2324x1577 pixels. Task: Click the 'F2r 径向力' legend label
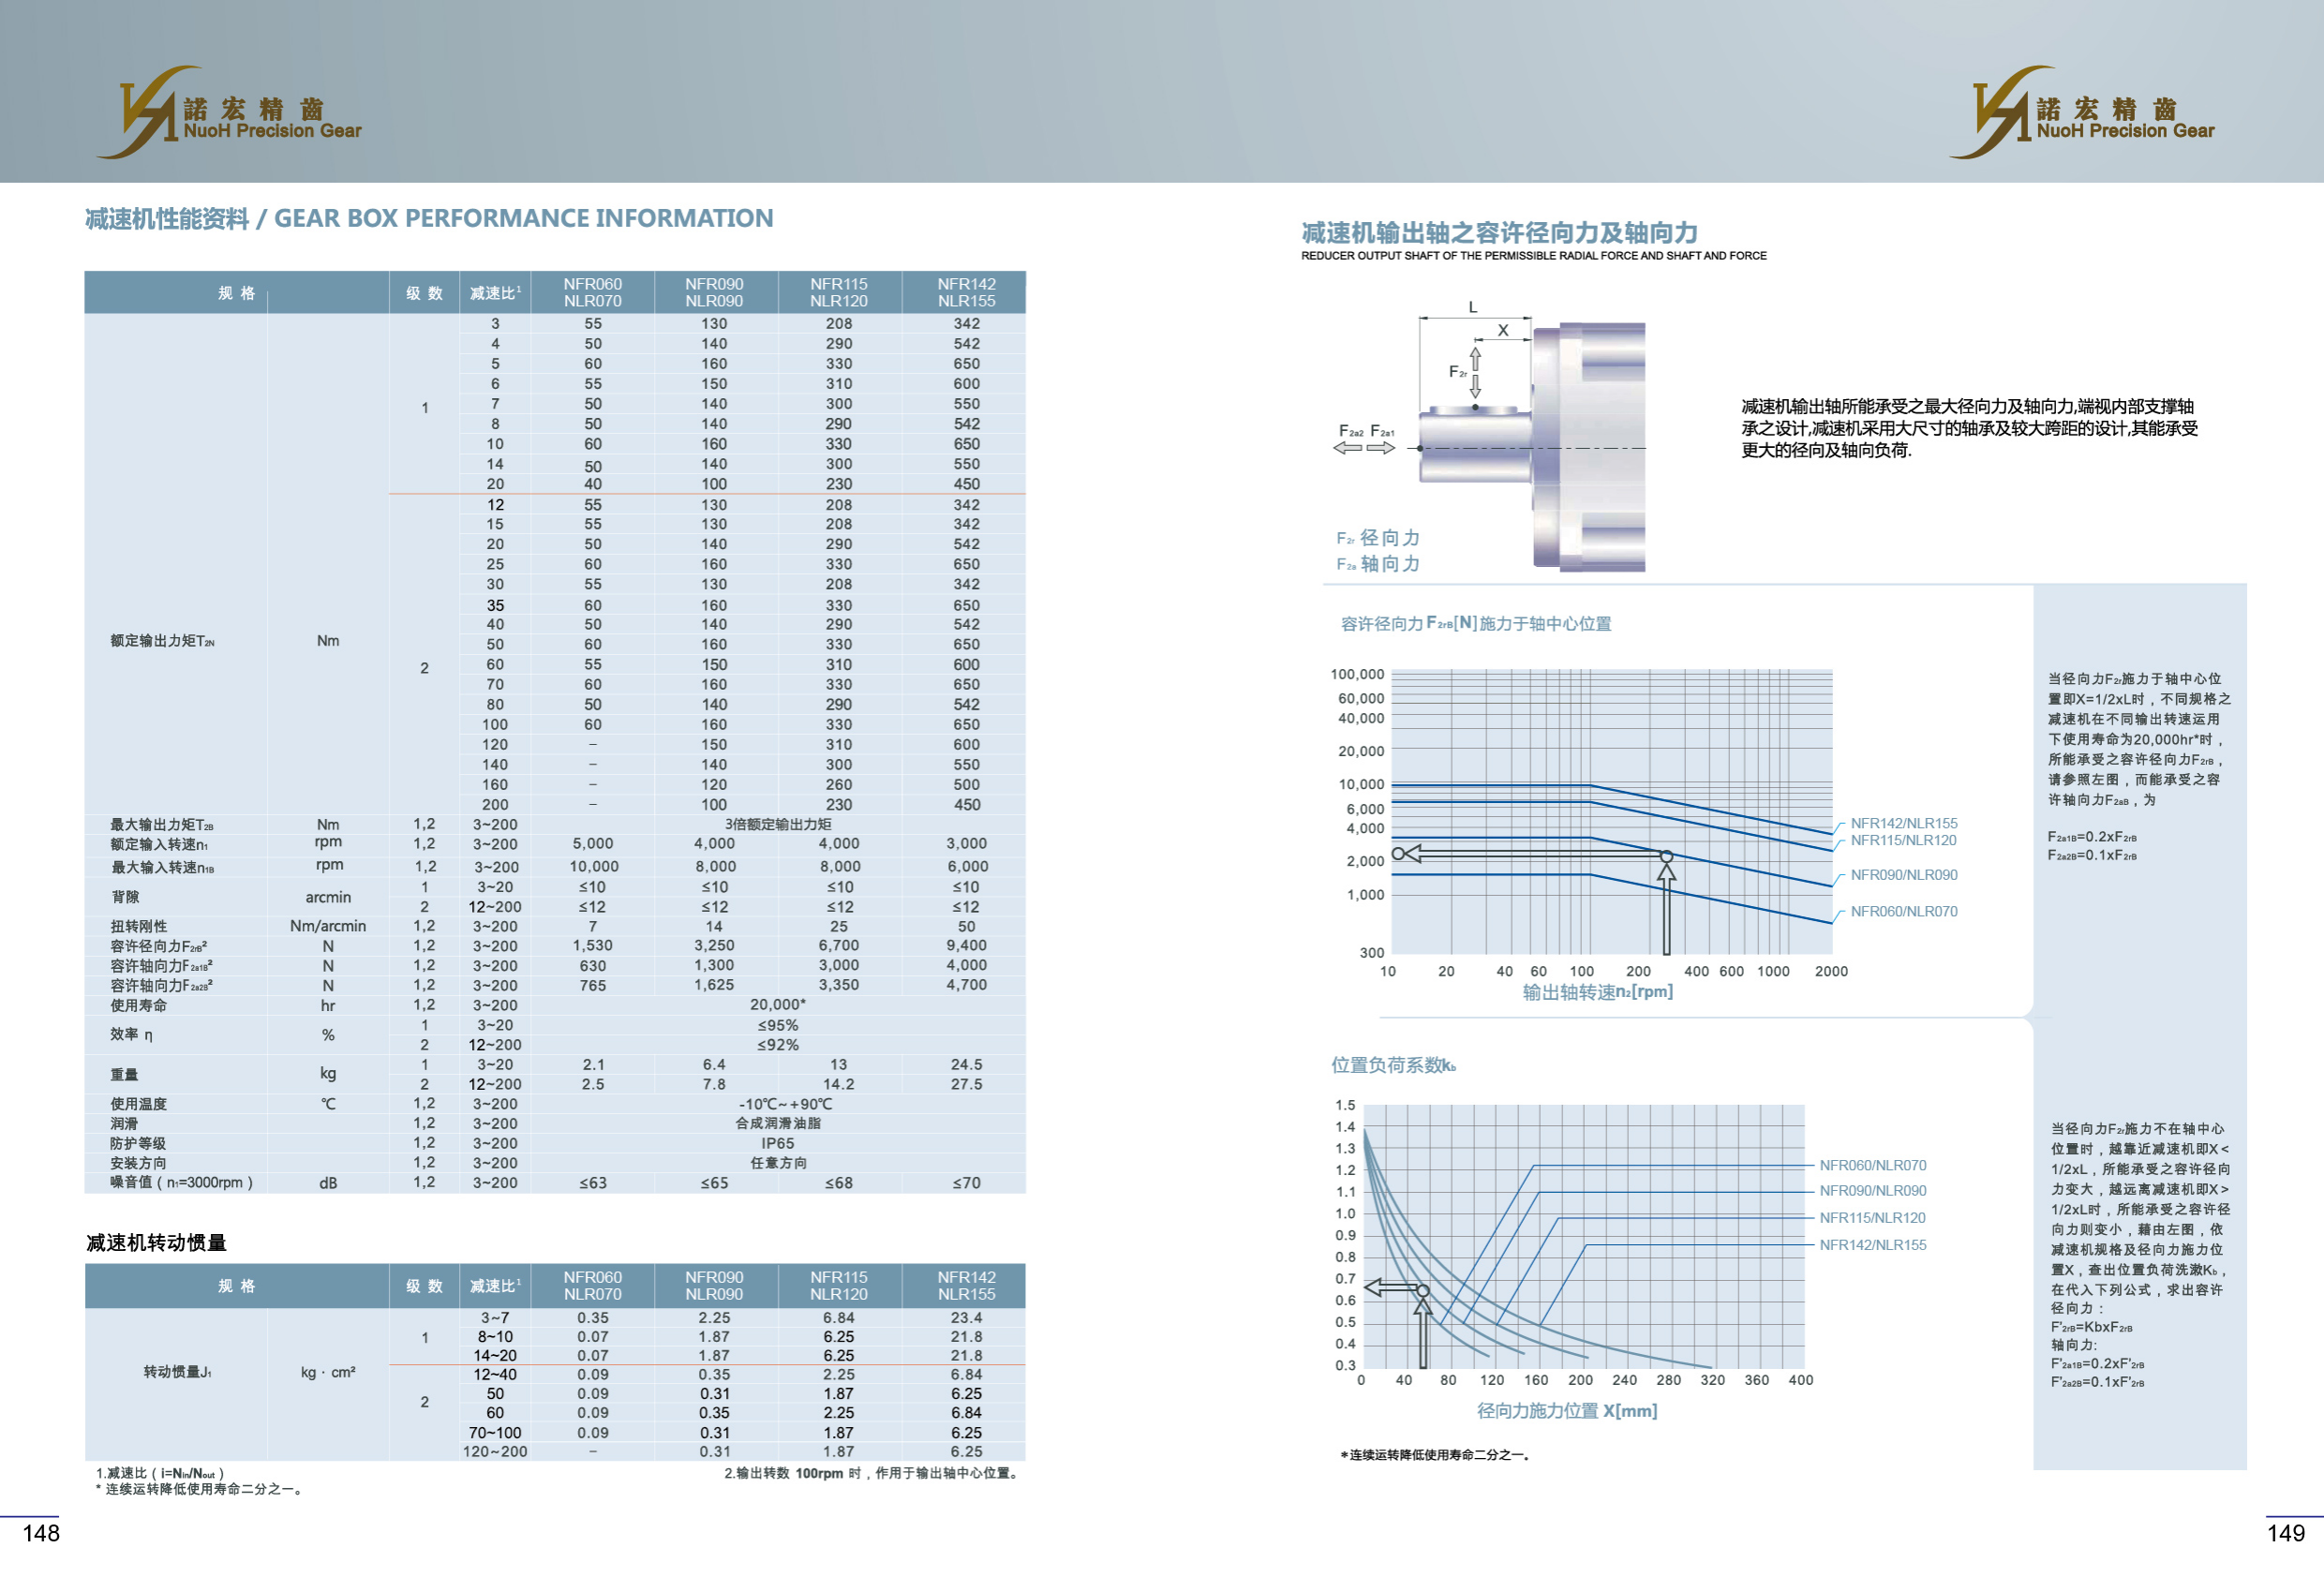pos(1378,538)
